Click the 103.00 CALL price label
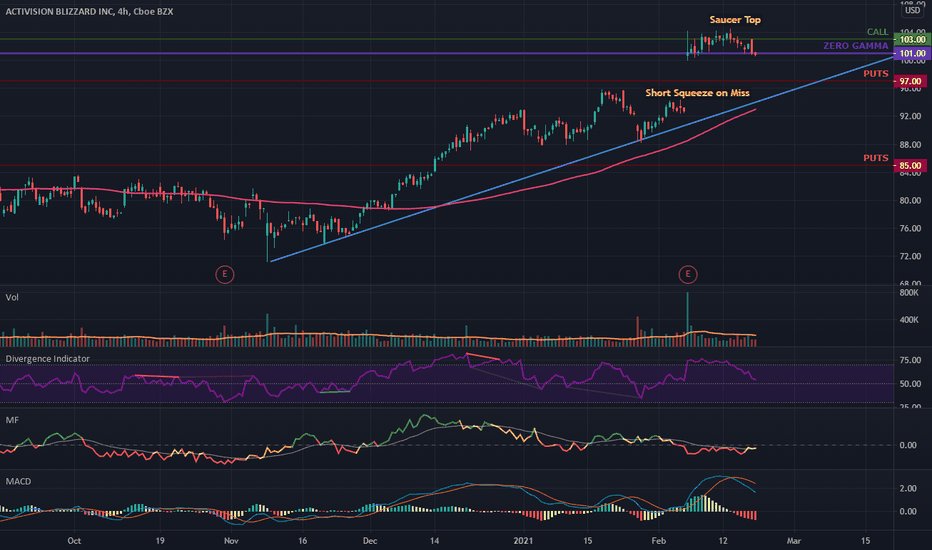This screenshot has width=932, height=550. (912, 39)
